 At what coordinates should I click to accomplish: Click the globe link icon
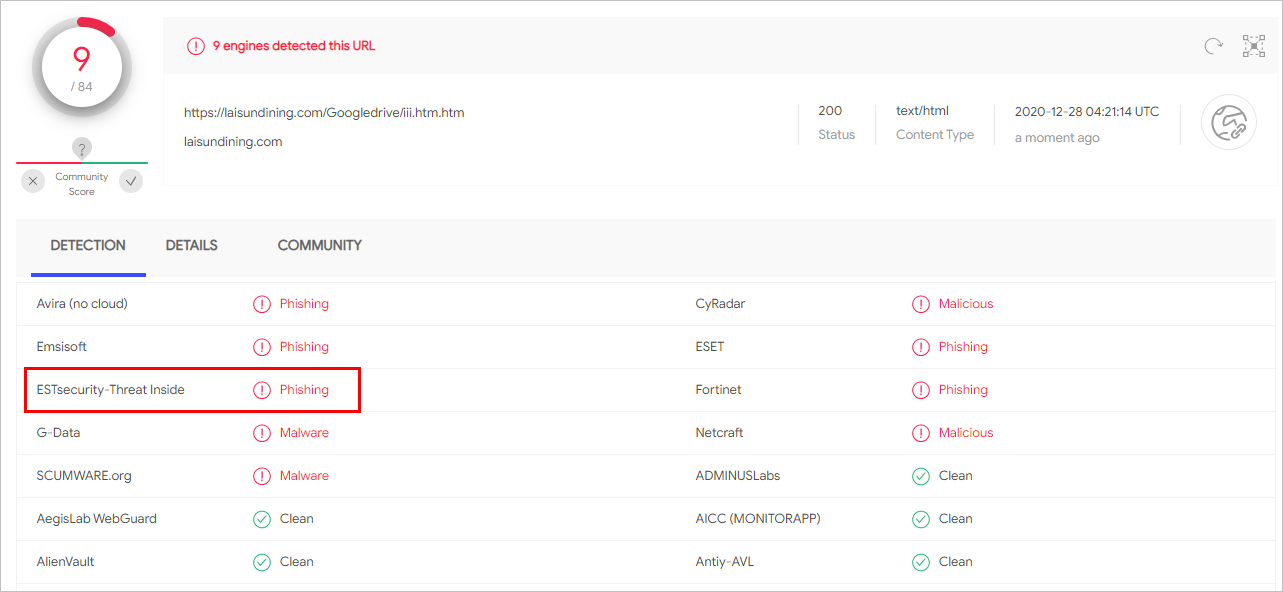pyautogui.click(x=1228, y=122)
